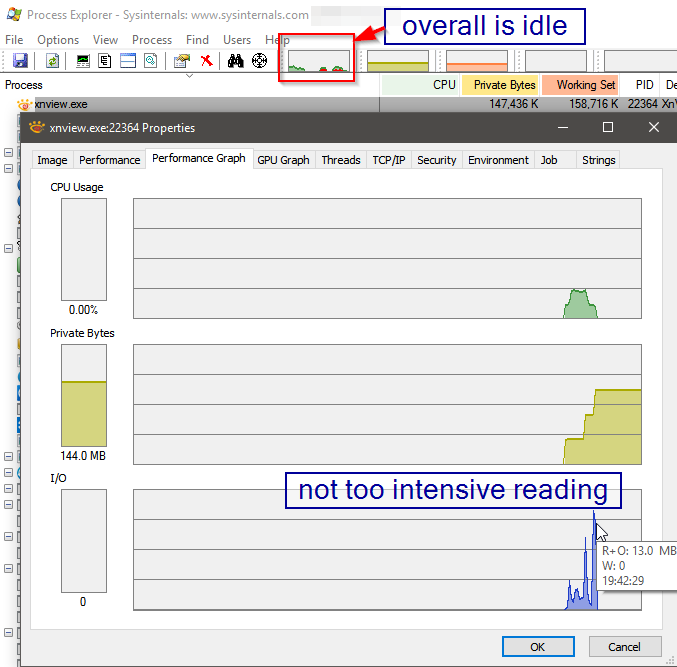677x667 pixels.
Task: Toggle the Show Process Tree icon
Action: 105,61
